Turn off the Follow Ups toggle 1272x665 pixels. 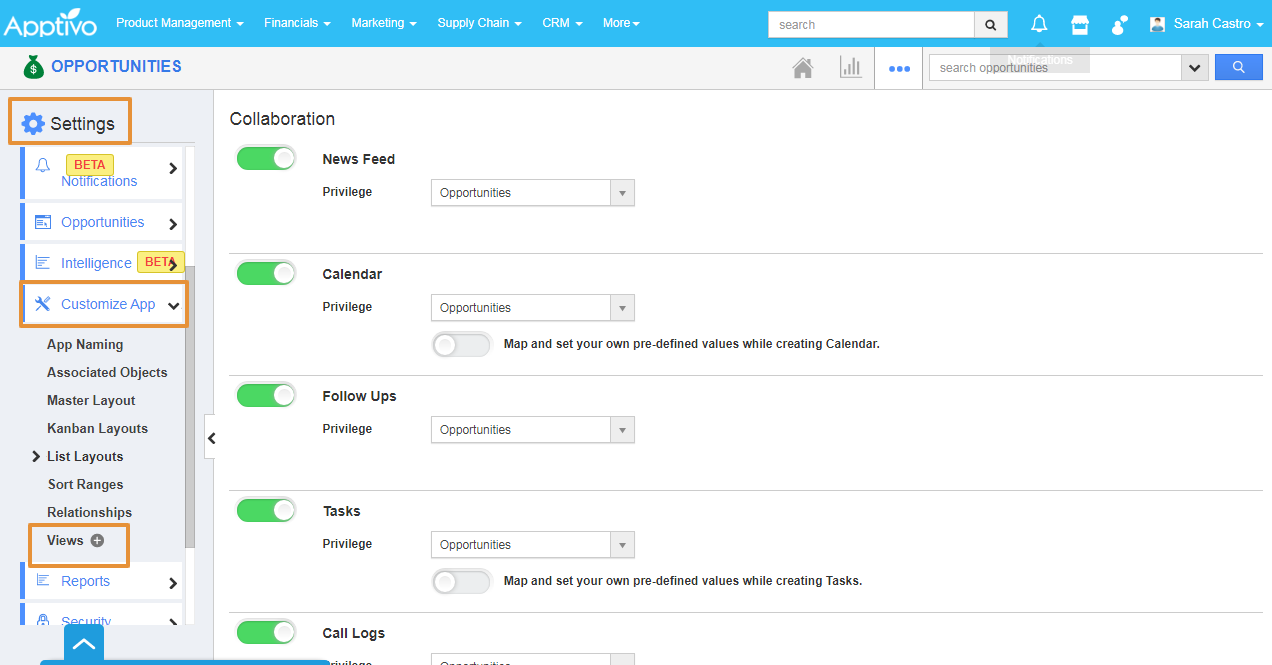[266, 395]
